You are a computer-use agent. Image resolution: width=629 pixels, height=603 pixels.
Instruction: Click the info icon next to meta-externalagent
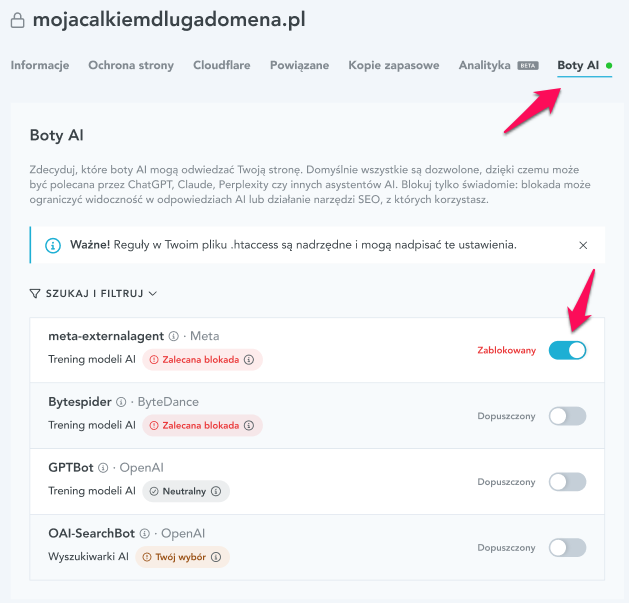point(173,336)
